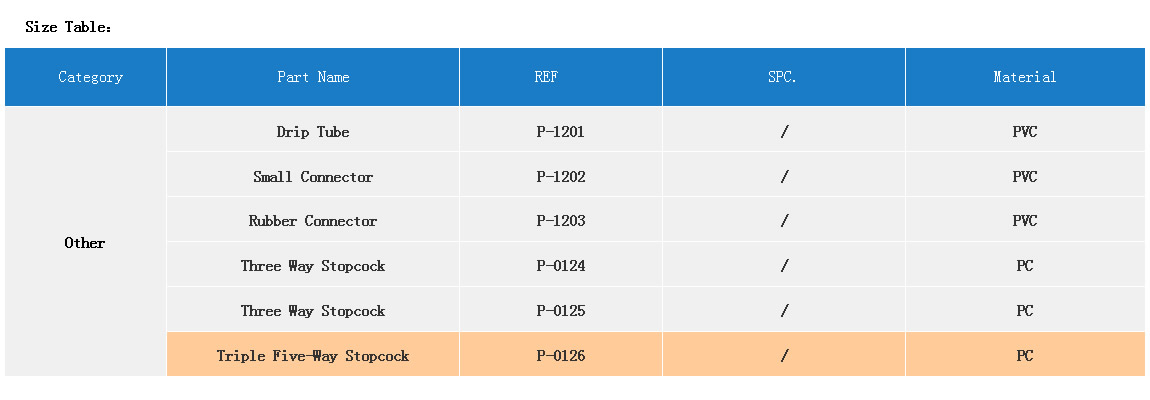This screenshot has height=400, width=1150.
Task: Click the Size Table heading text
Action: (x=68, y=27)
